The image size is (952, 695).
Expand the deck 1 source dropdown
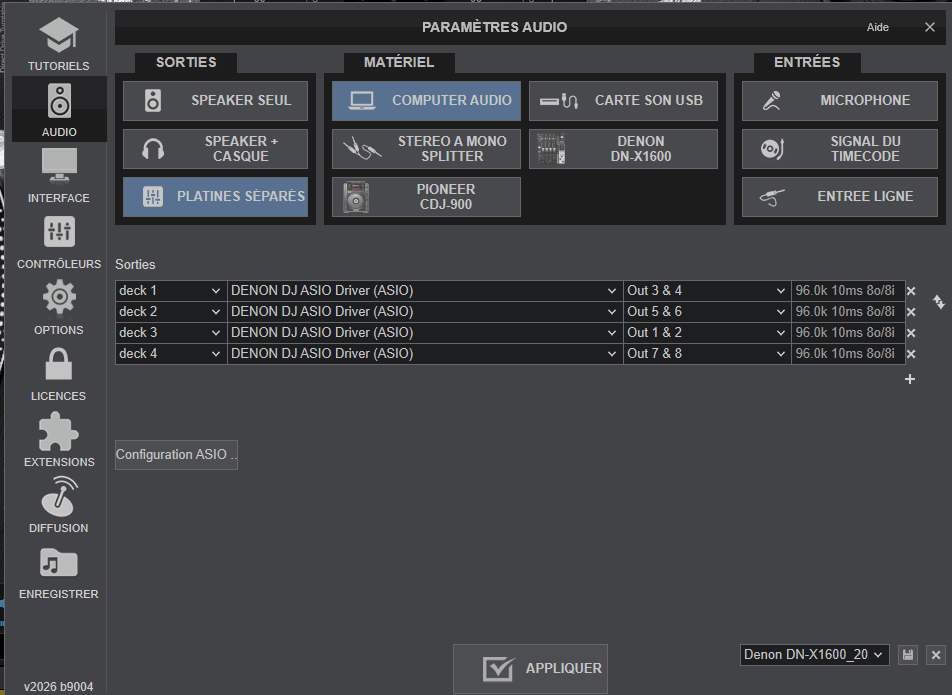pos(171,291)
